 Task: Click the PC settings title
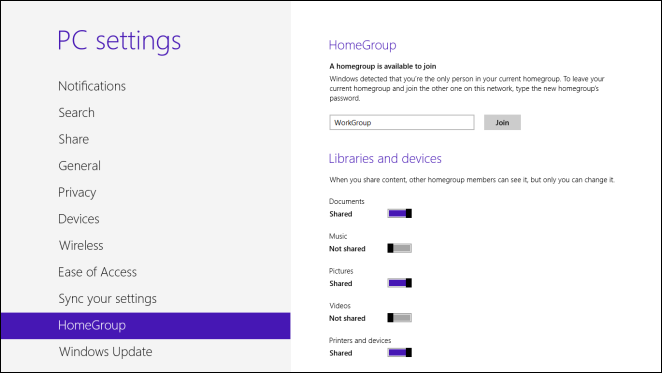click(119, 41)
